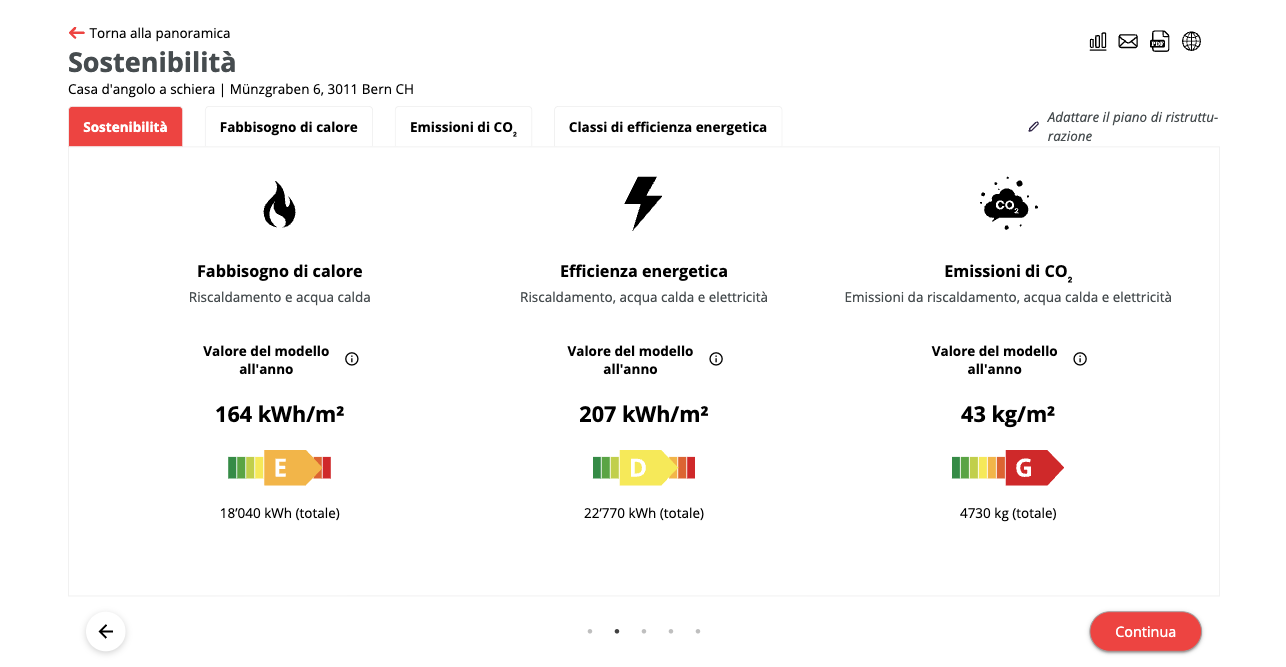Select Classi di efficienza energetica tab
This screenshot has height=667, width=1286.
667,127
